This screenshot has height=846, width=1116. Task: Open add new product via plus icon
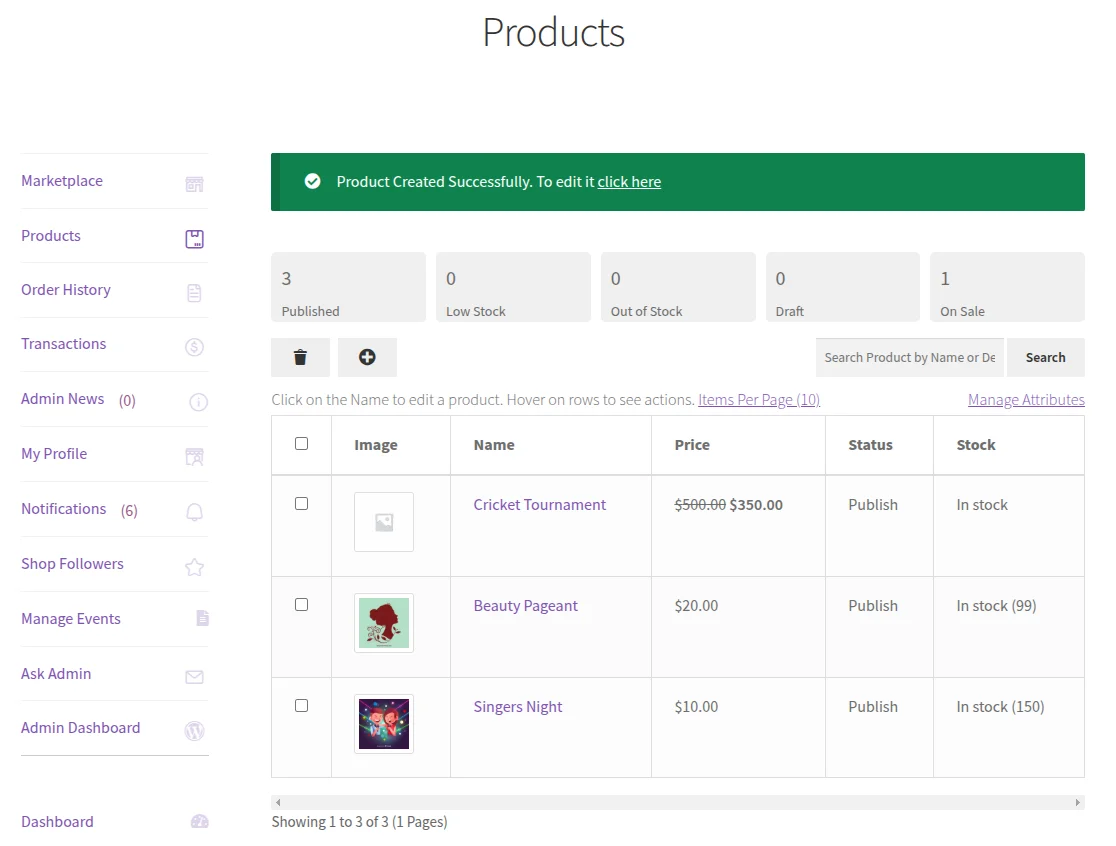[366, 357]
